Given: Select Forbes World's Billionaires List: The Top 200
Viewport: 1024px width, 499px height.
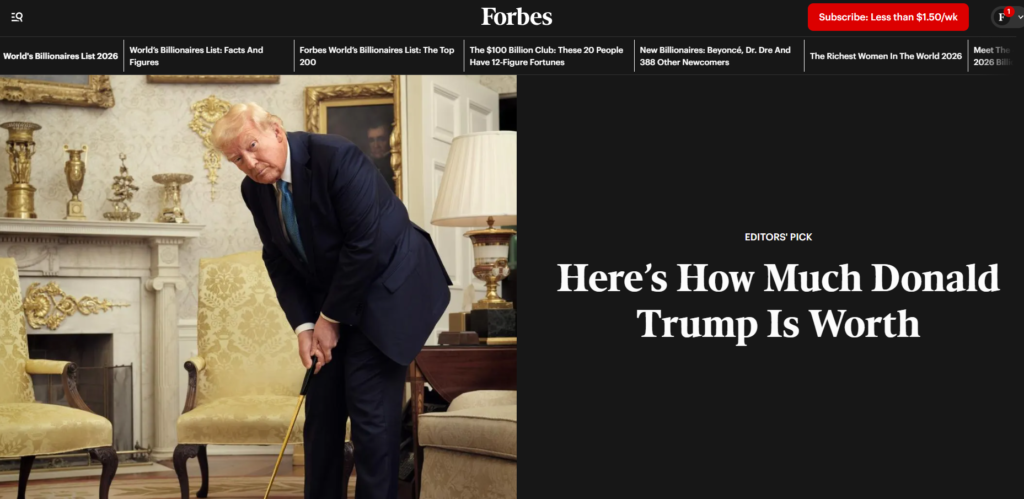Looking at the screenshot, I should tap(377, 56).
